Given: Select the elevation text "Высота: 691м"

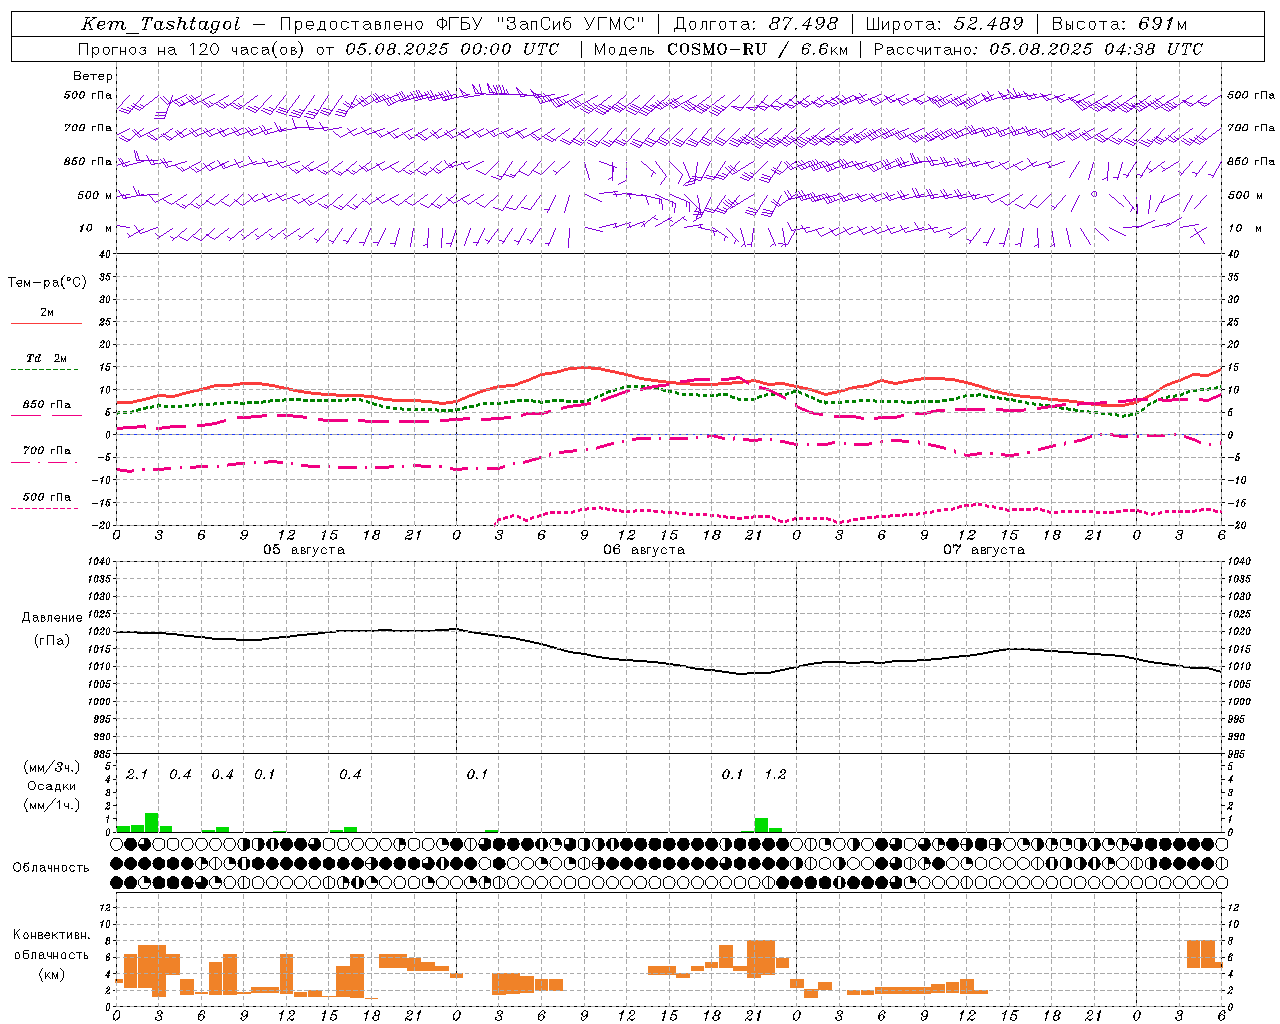Looking at the screenshot, I should click(1120, 24).
